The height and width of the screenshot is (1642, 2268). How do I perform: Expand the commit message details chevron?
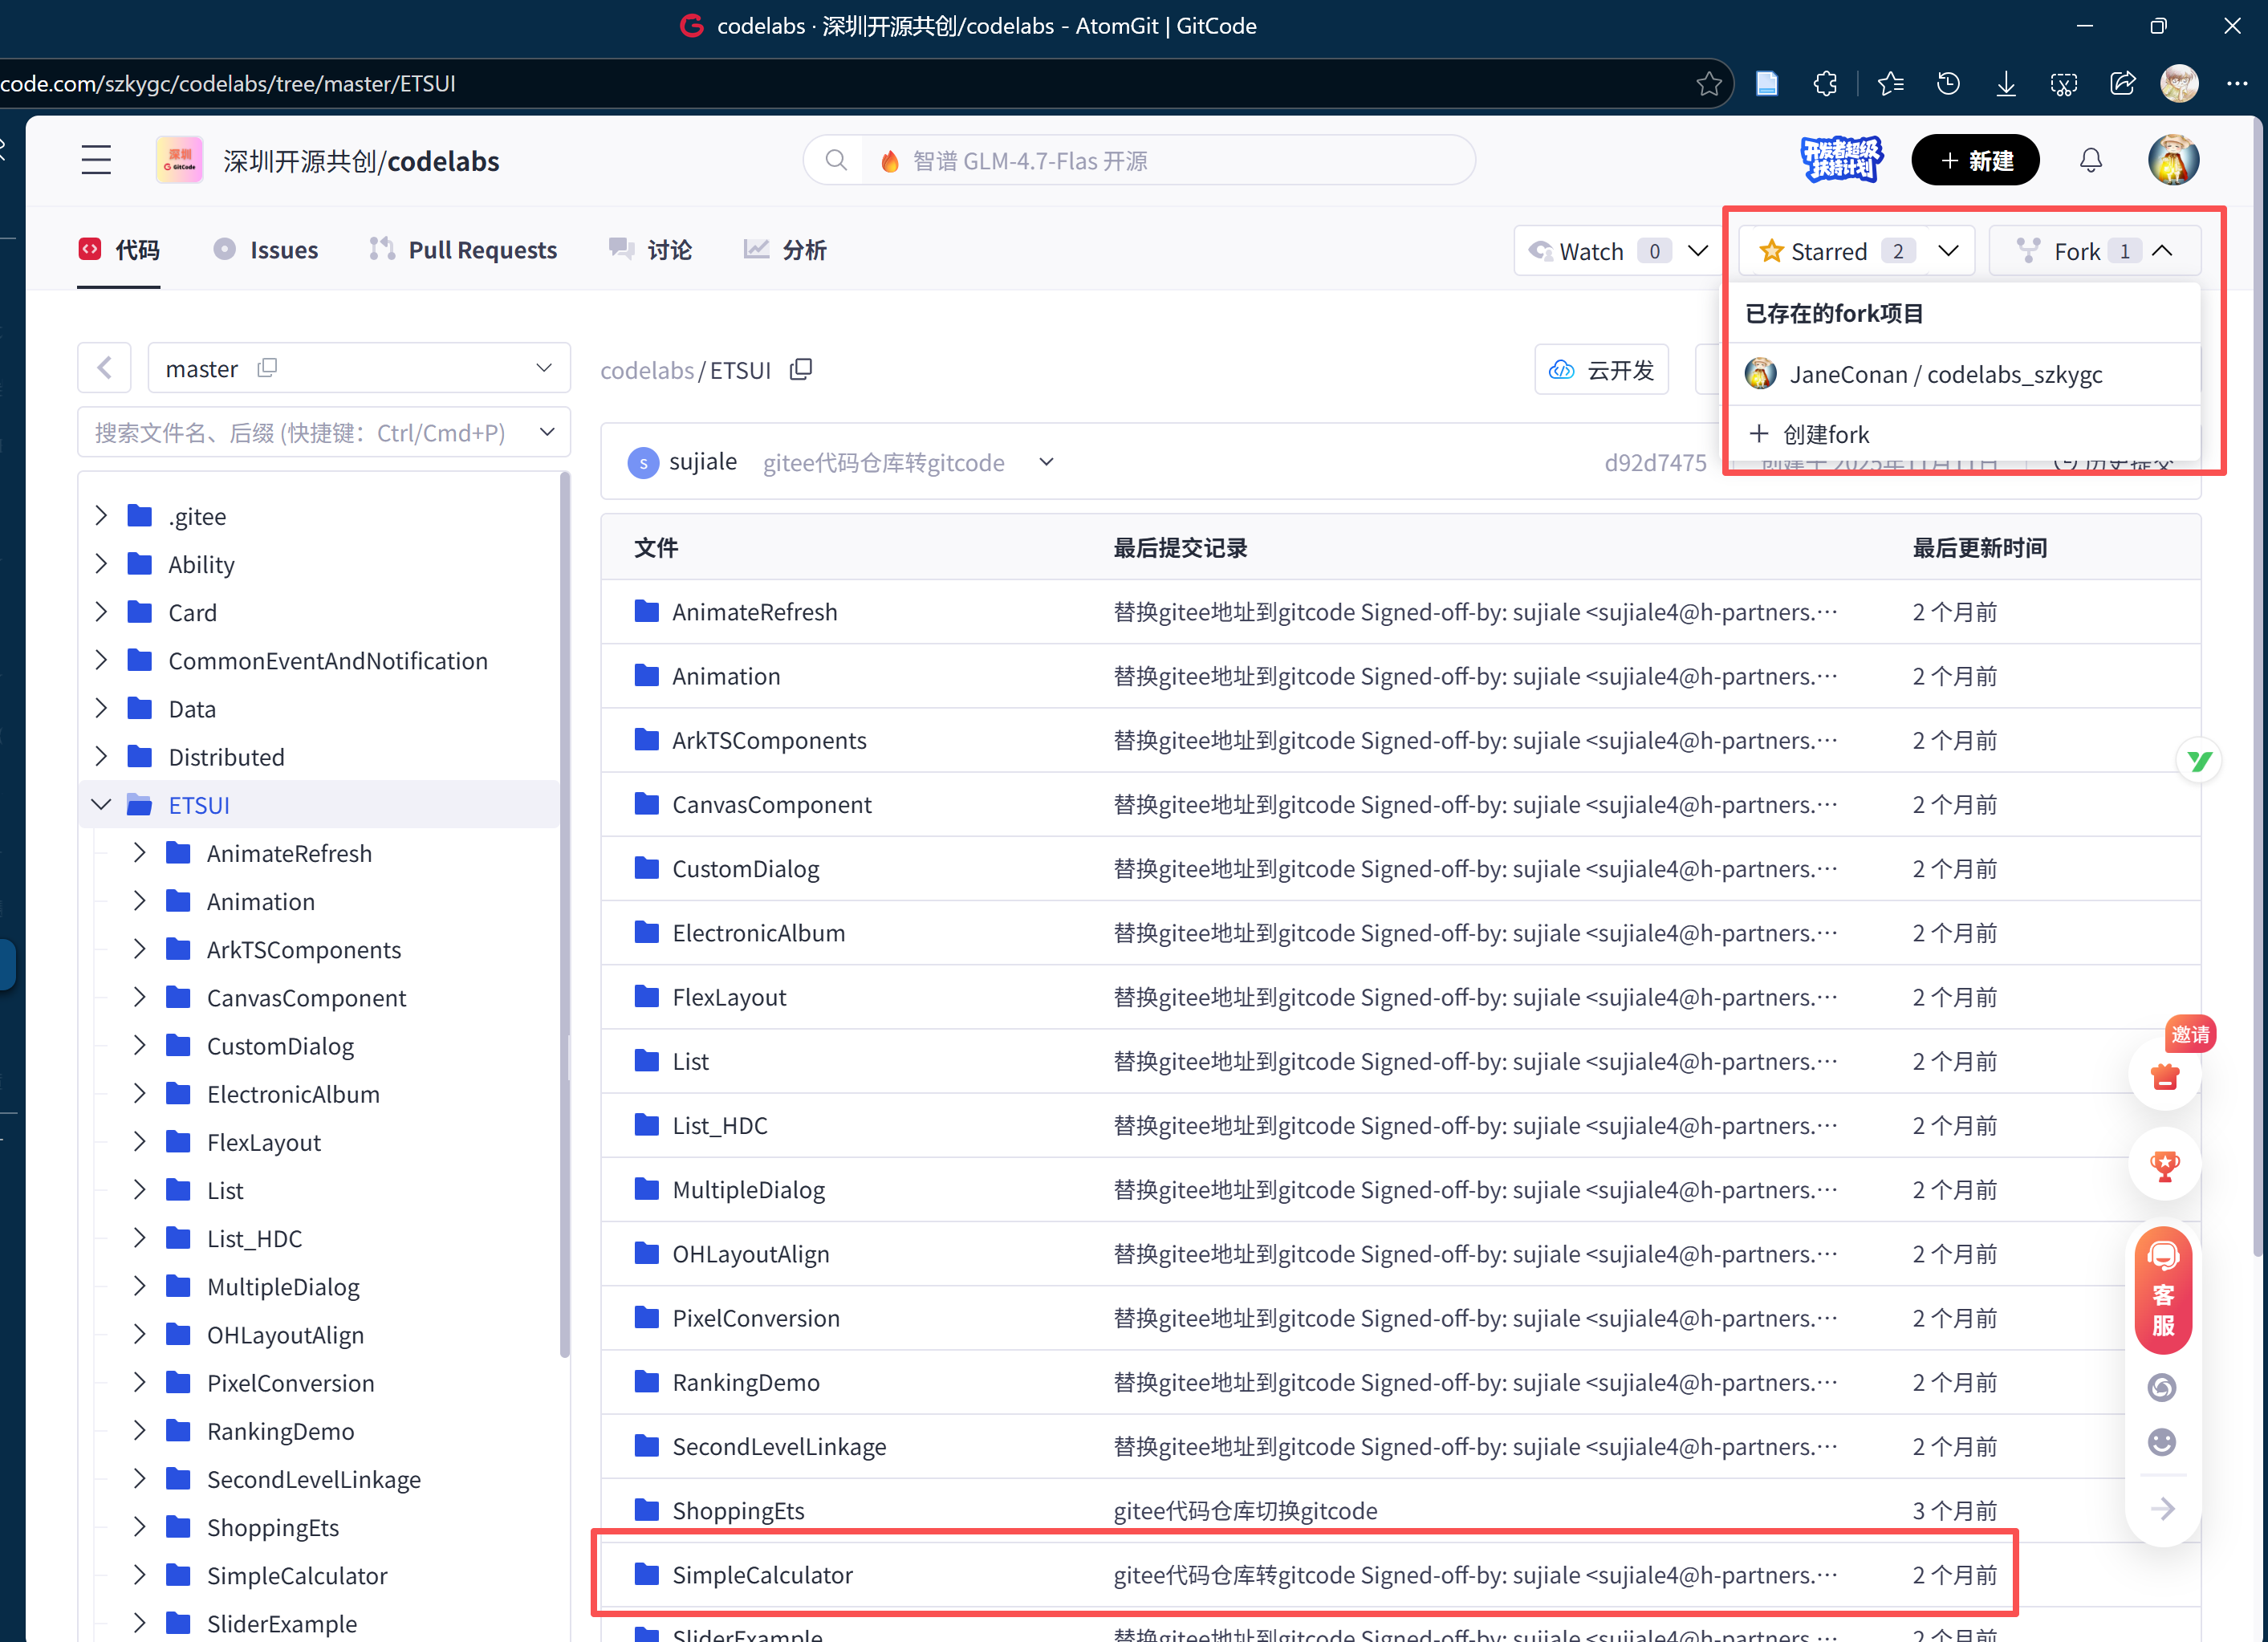pyautogui.click(x=1046, y=462)
